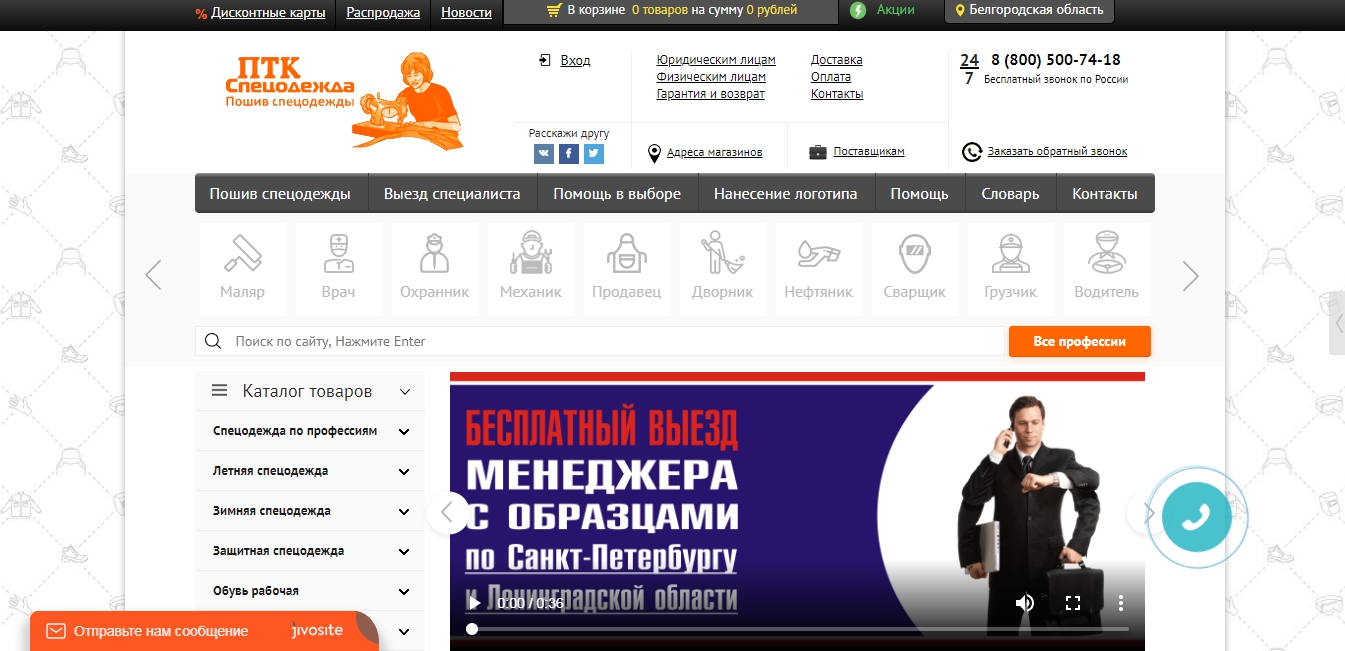
Task: Play the banner video
Action: coord(474,603)
